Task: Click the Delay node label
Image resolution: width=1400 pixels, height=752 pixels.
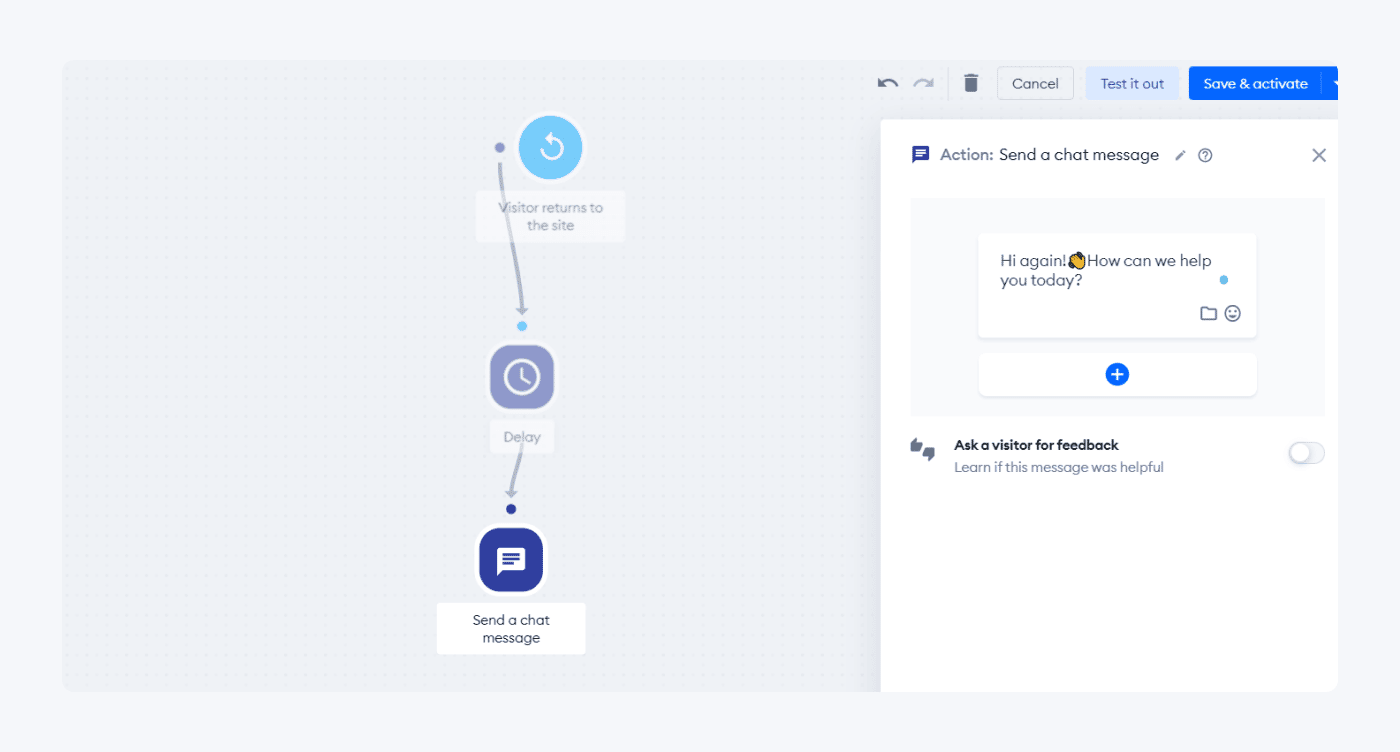Action: 522,437
